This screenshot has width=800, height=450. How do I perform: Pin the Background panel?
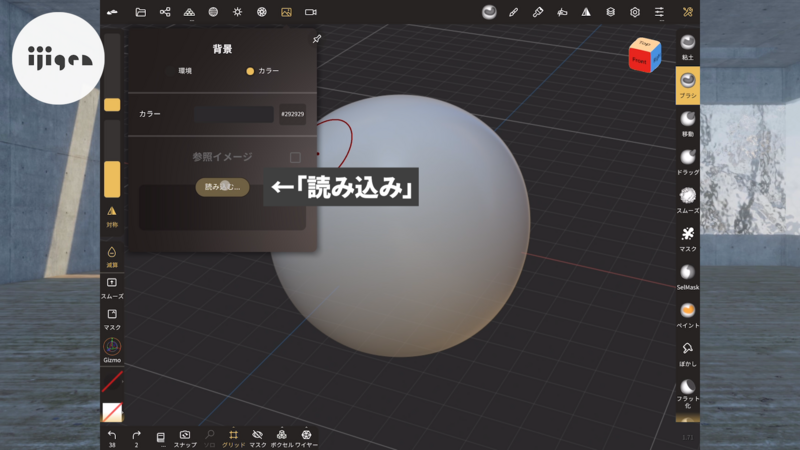[317, 39]
